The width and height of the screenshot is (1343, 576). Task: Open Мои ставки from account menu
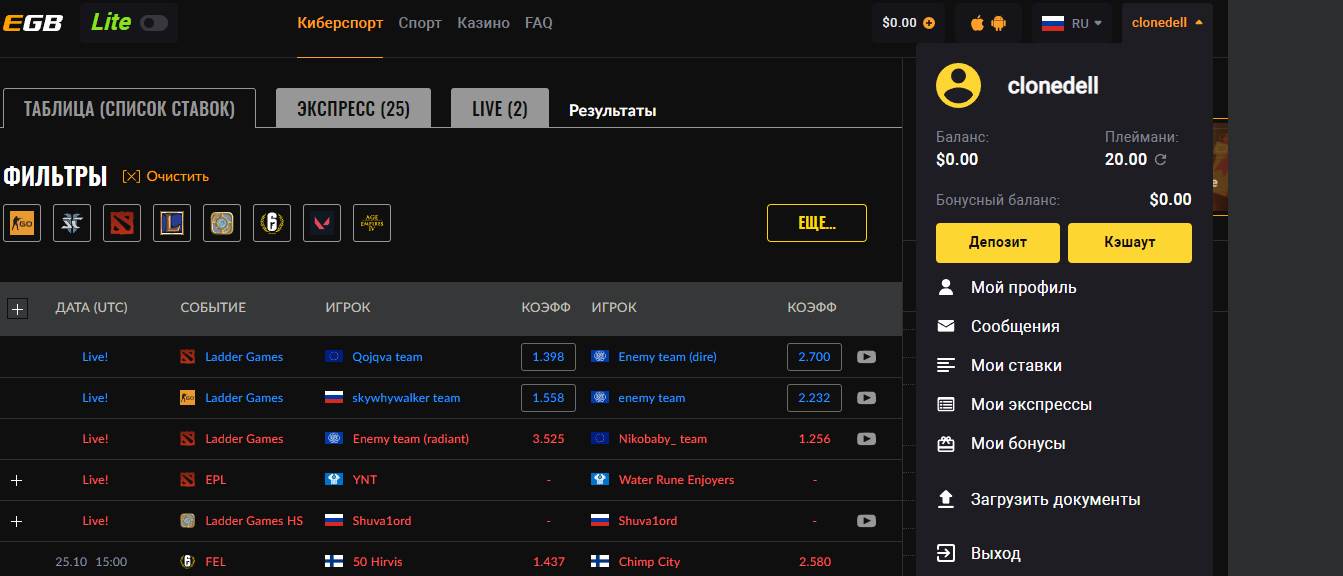[x=1016, y=366]
